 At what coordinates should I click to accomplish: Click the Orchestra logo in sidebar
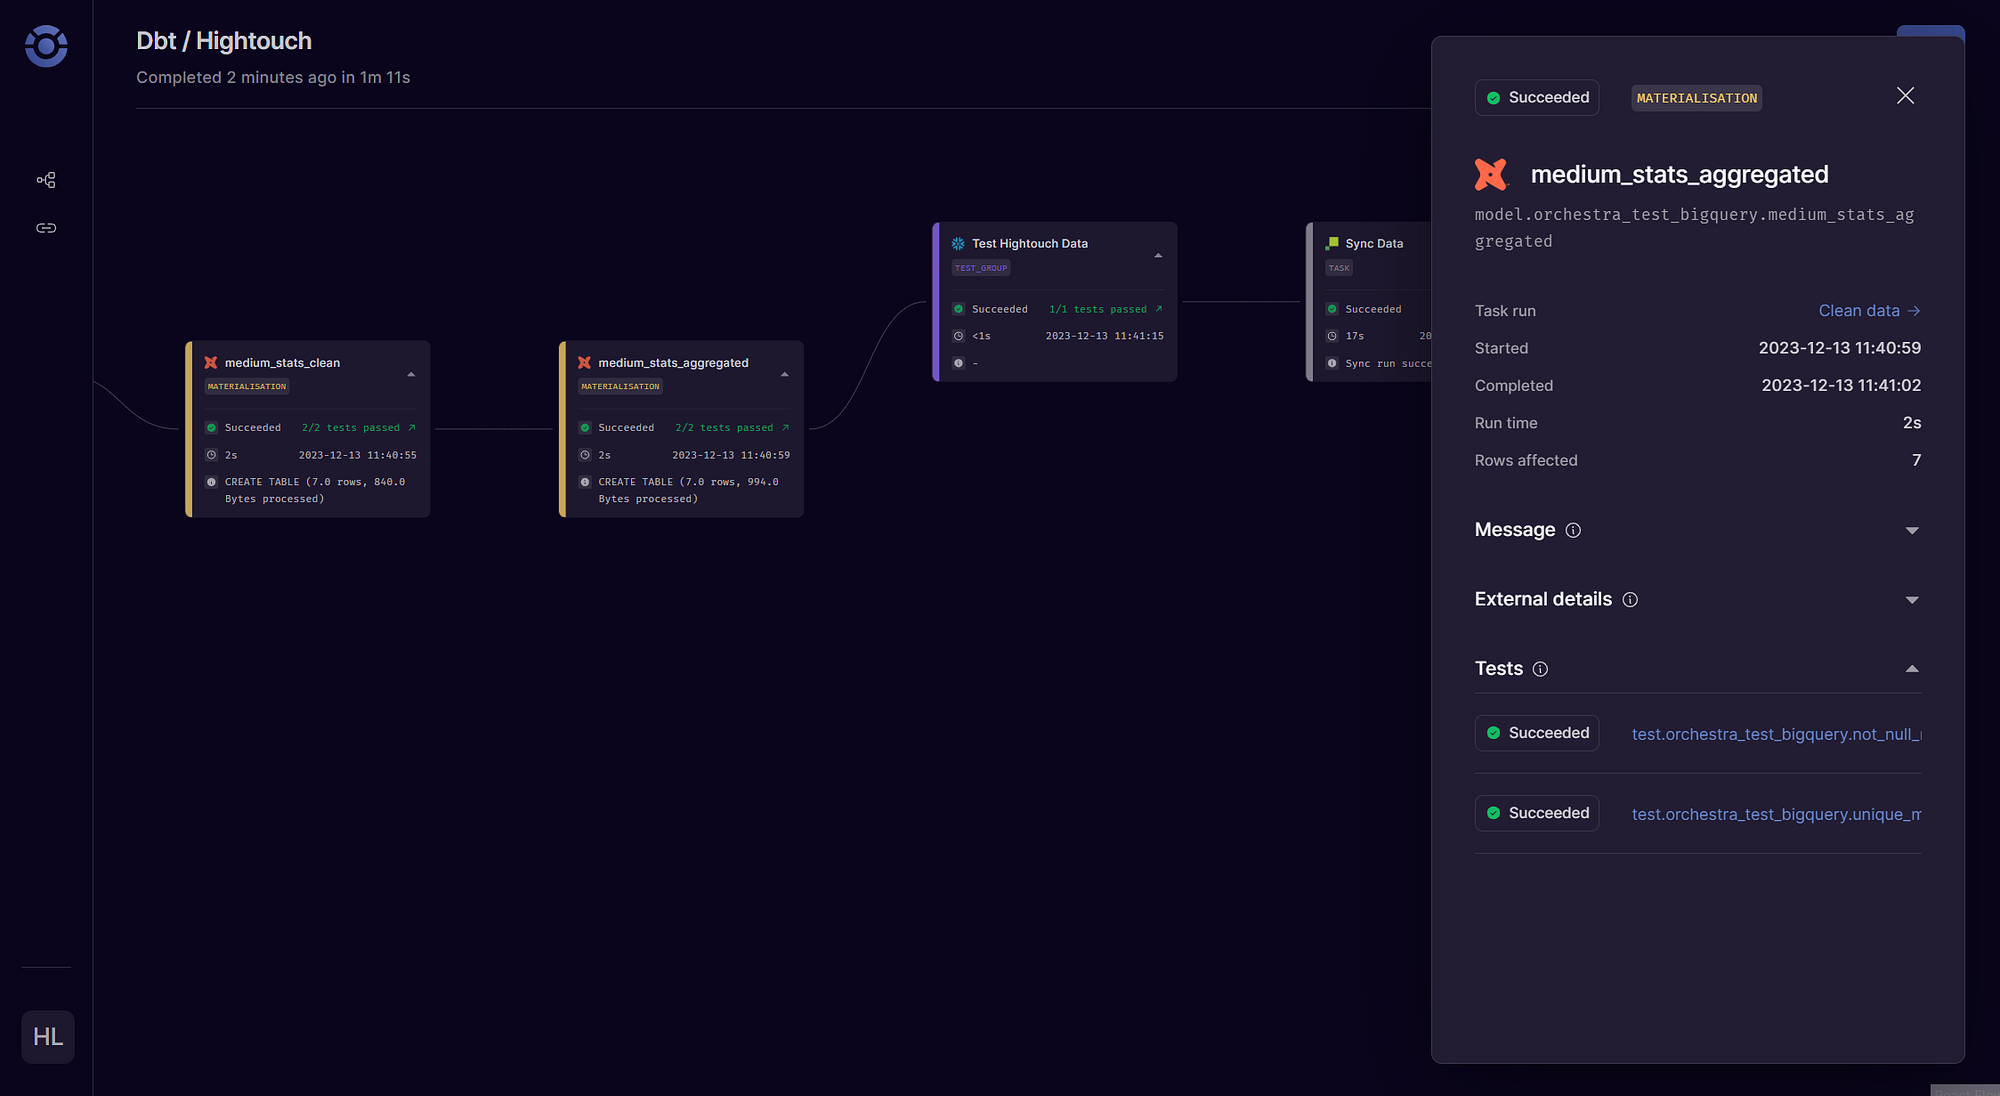(x=46, y=46)
